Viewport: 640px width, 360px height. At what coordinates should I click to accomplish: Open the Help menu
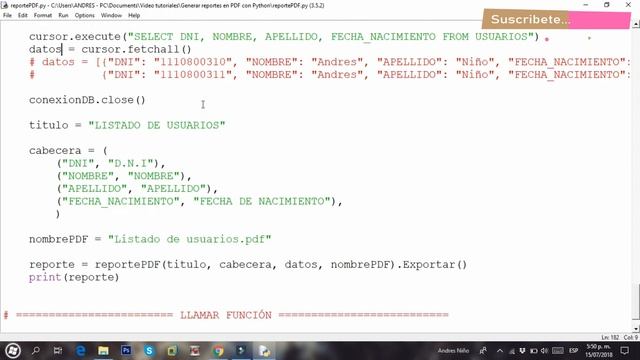[x=134, y=15]
